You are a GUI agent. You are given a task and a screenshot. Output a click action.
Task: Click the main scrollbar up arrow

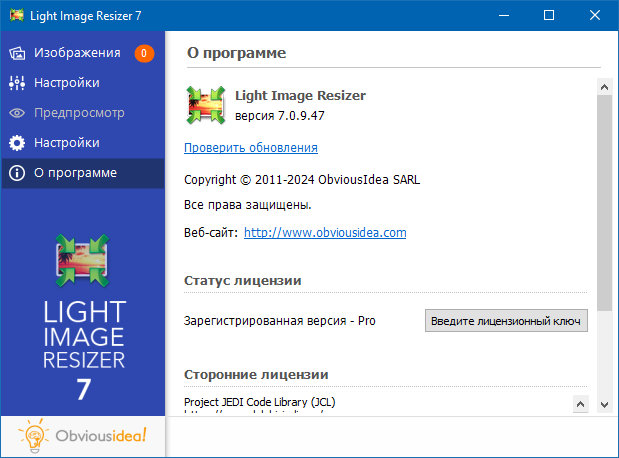point(604,87)
